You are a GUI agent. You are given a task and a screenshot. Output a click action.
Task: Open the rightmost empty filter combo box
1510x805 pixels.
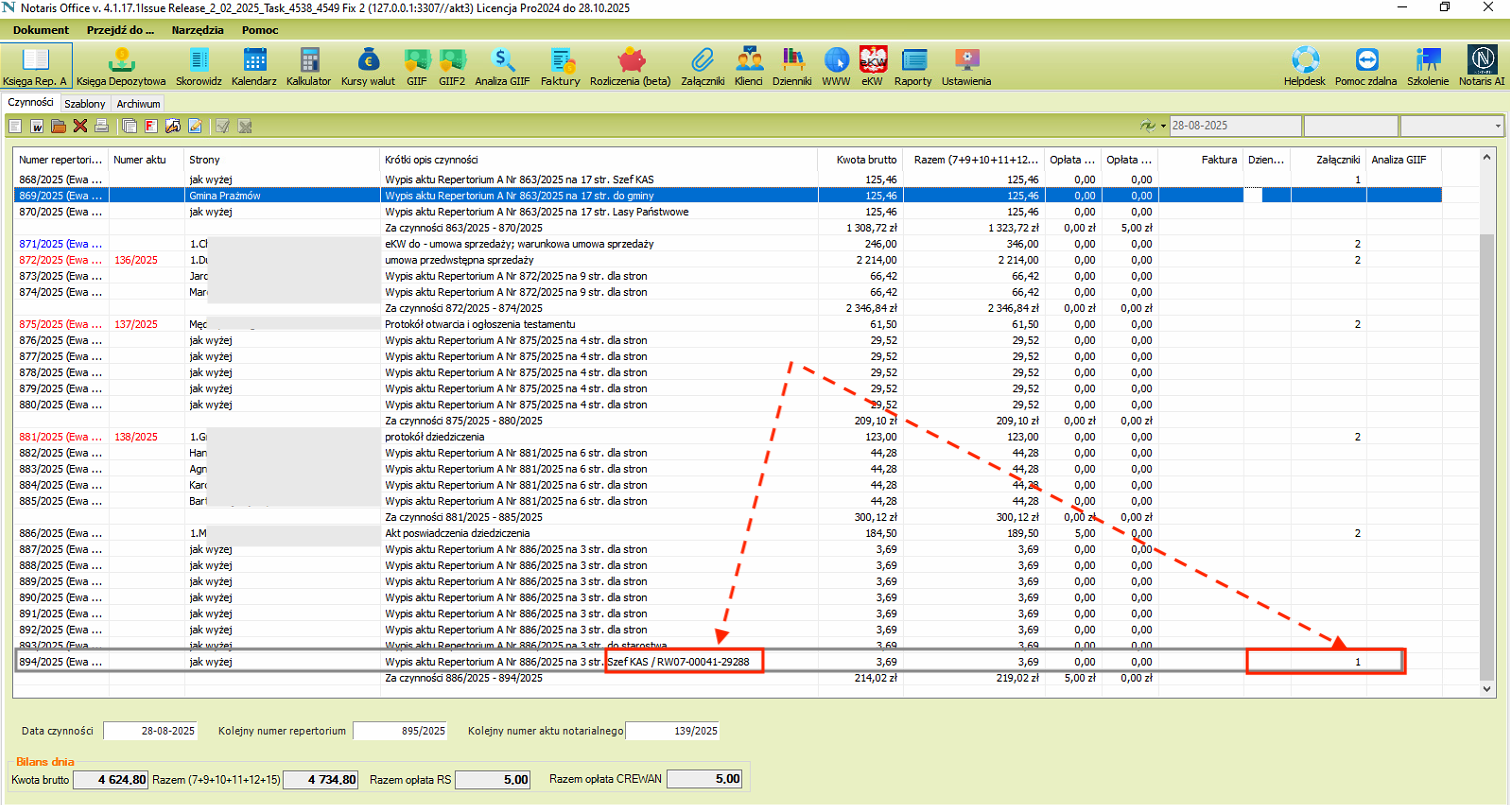[x=1451, y=126]
